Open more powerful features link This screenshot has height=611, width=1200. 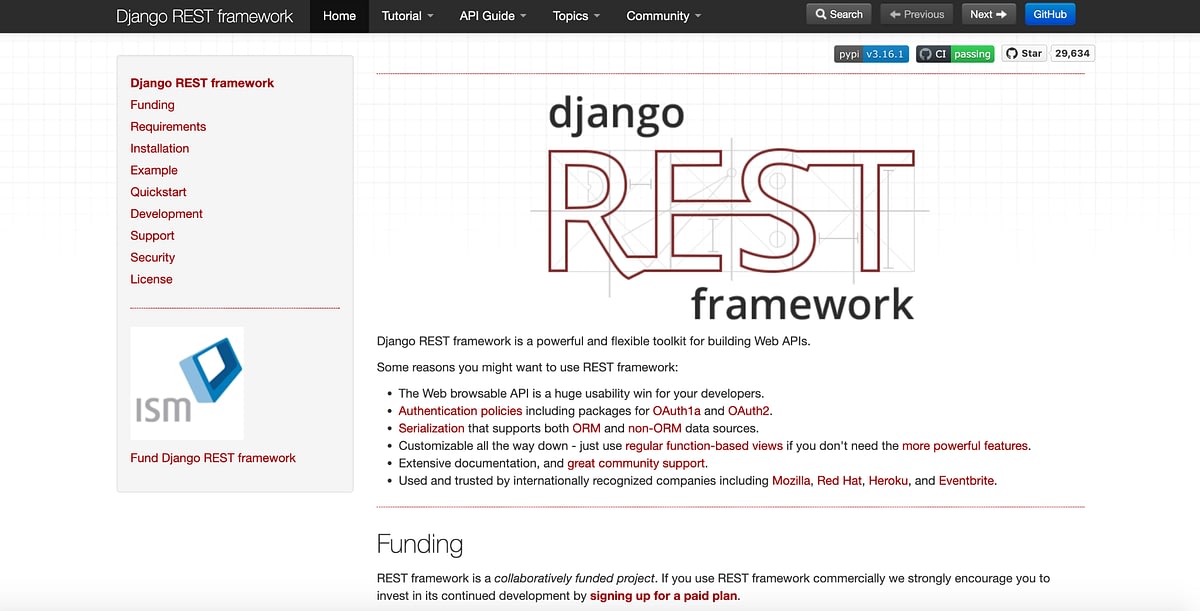965,446
